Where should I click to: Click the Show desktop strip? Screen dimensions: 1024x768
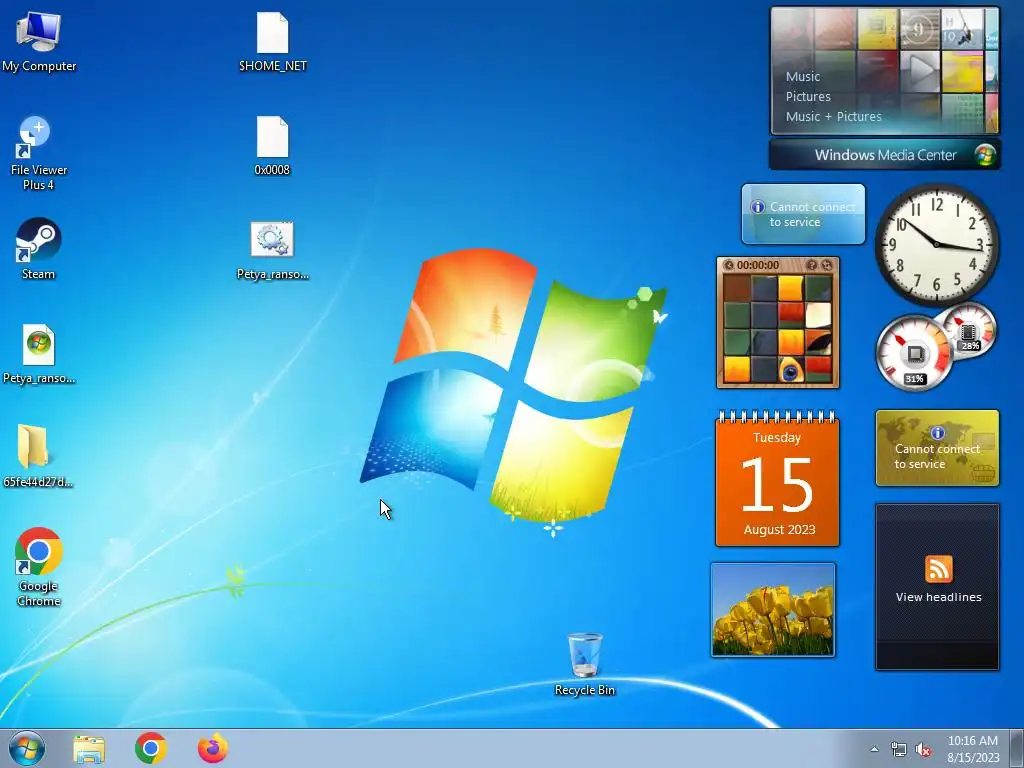(1017, 748)
